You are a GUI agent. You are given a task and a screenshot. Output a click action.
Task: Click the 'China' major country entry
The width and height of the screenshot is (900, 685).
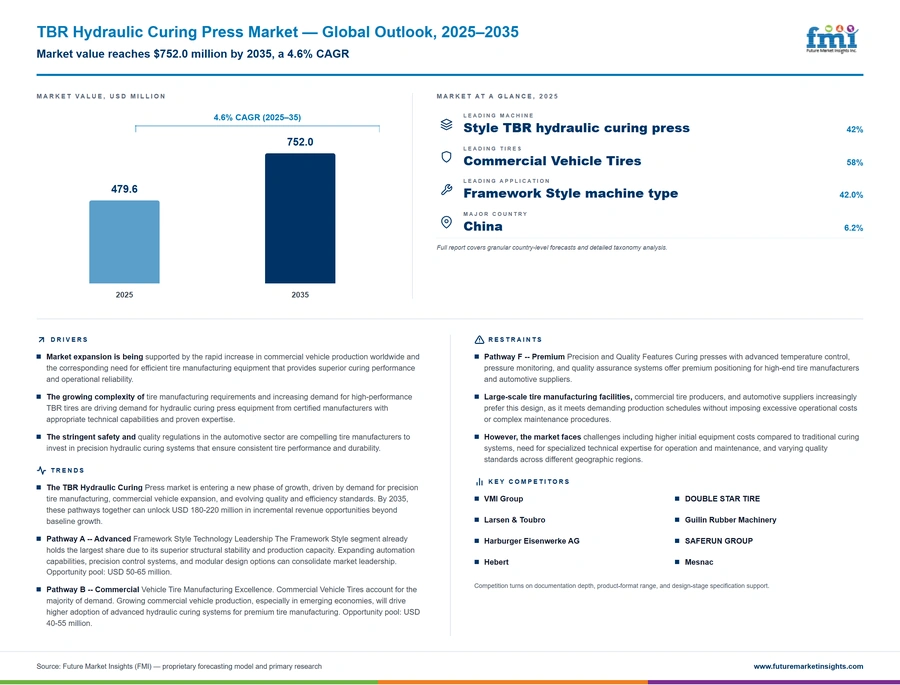point(483,226)
